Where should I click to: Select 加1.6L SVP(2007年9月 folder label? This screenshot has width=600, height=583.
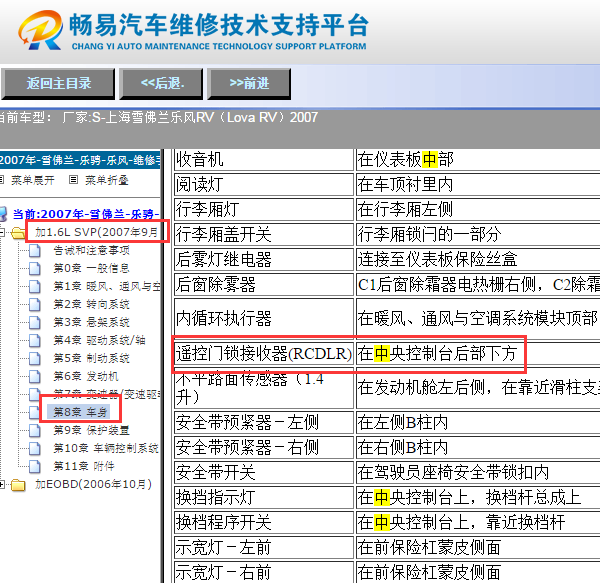click(96, 232)
